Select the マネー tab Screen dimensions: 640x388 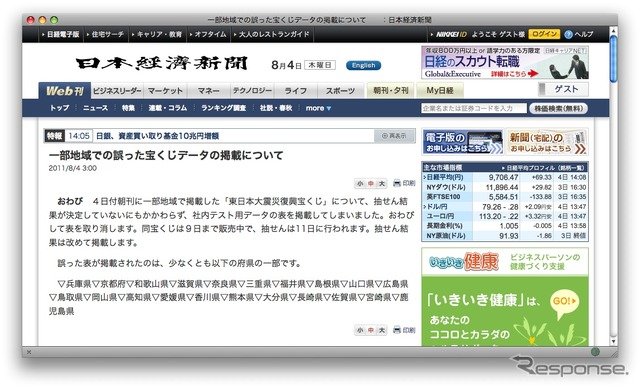pyautogui.click(x=209, y=91)
